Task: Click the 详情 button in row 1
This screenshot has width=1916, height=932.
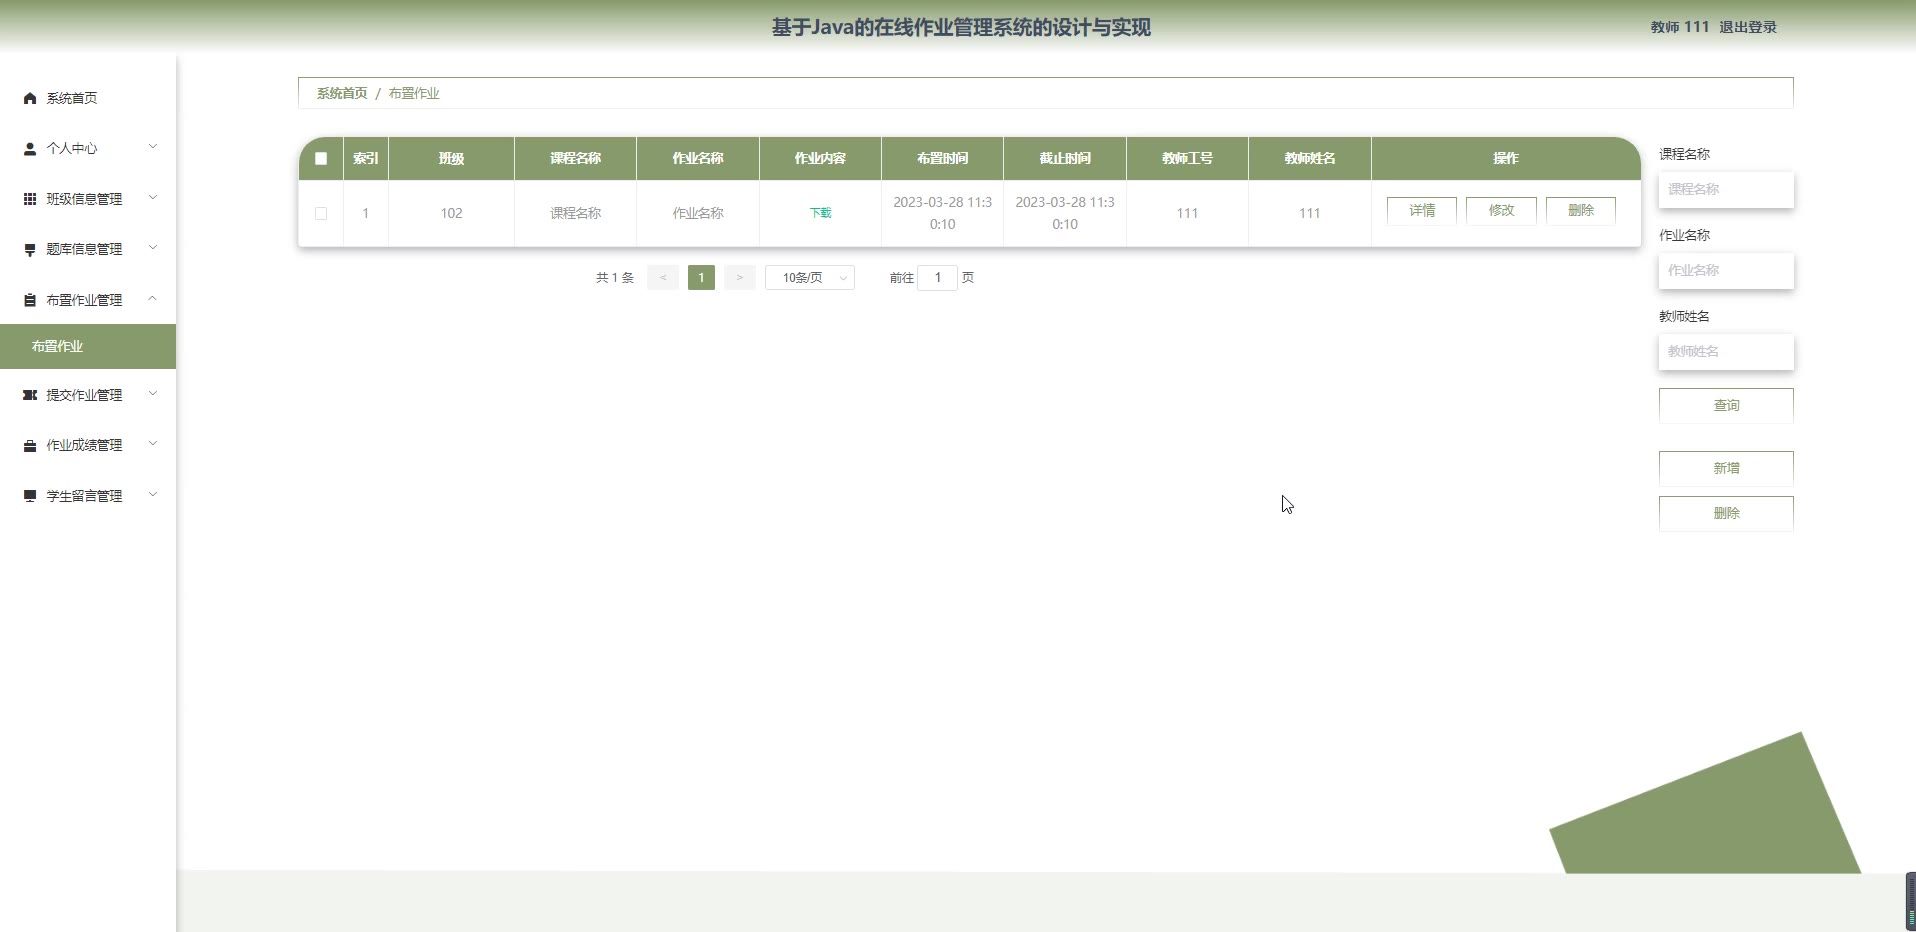Action: [1422, 210]
